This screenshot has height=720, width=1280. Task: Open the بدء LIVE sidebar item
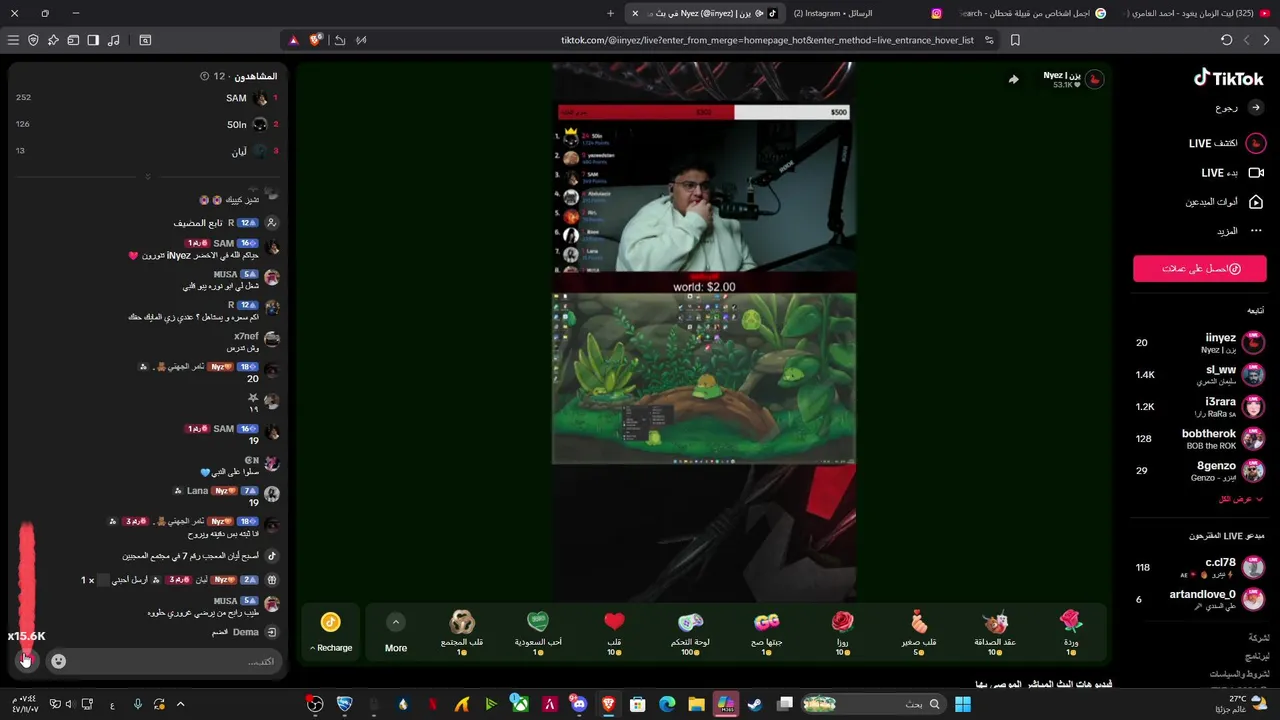click(x=1232, y=173)
